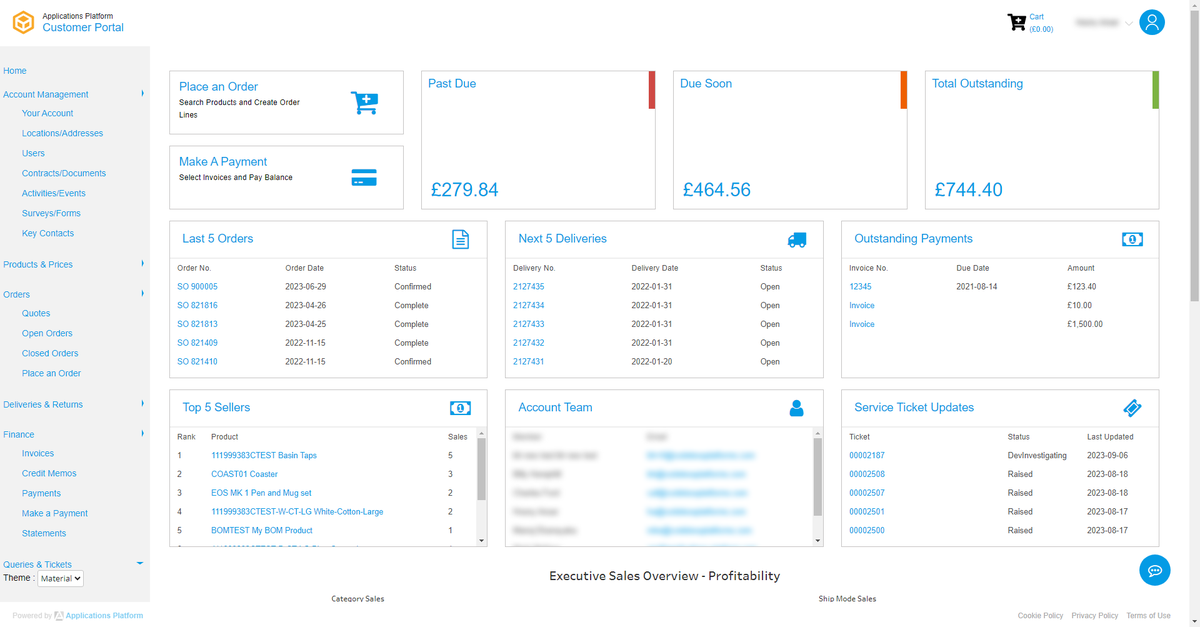Open Locations/Addresses in sidebar
Image resolution: width=1200 pixels, height=627 pixels.
click(62, 133)
